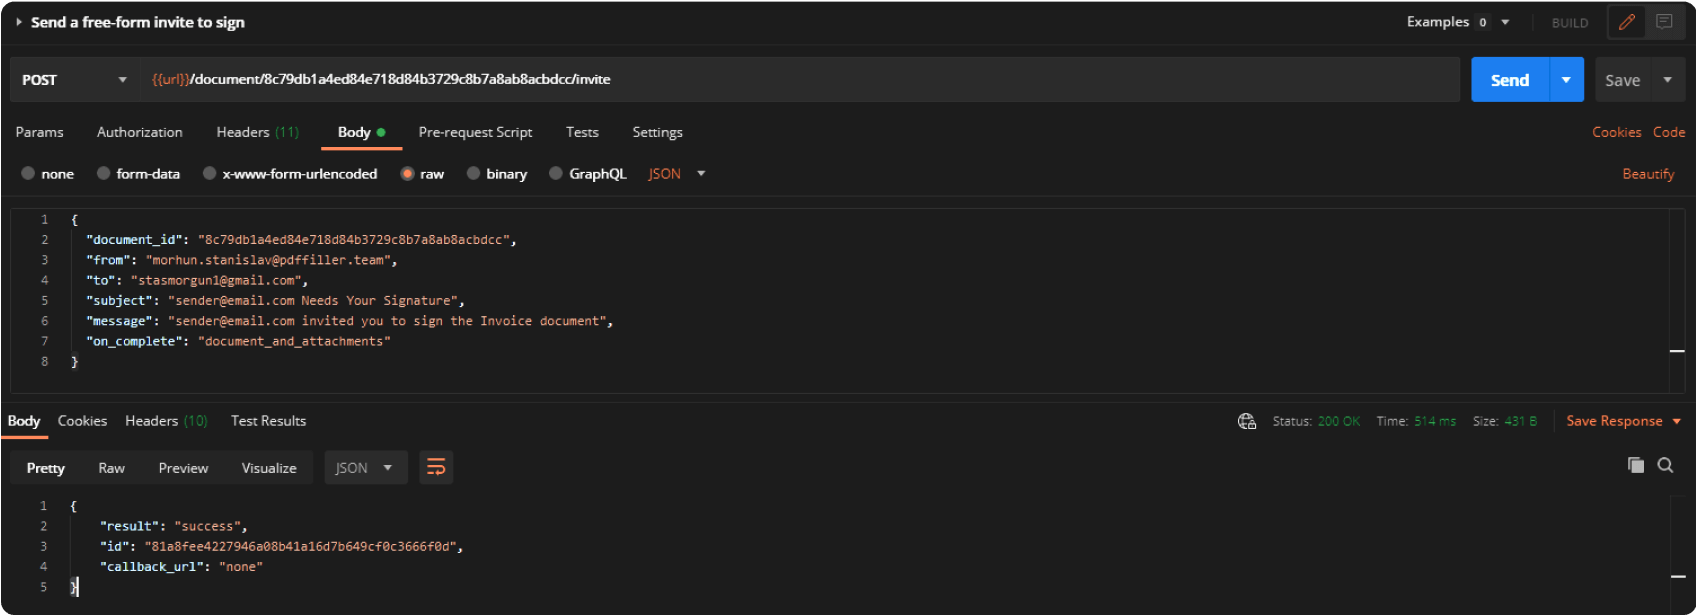Screen dimensions: 1696x615
Task: Select form-data body option
Action: [103, 173]
